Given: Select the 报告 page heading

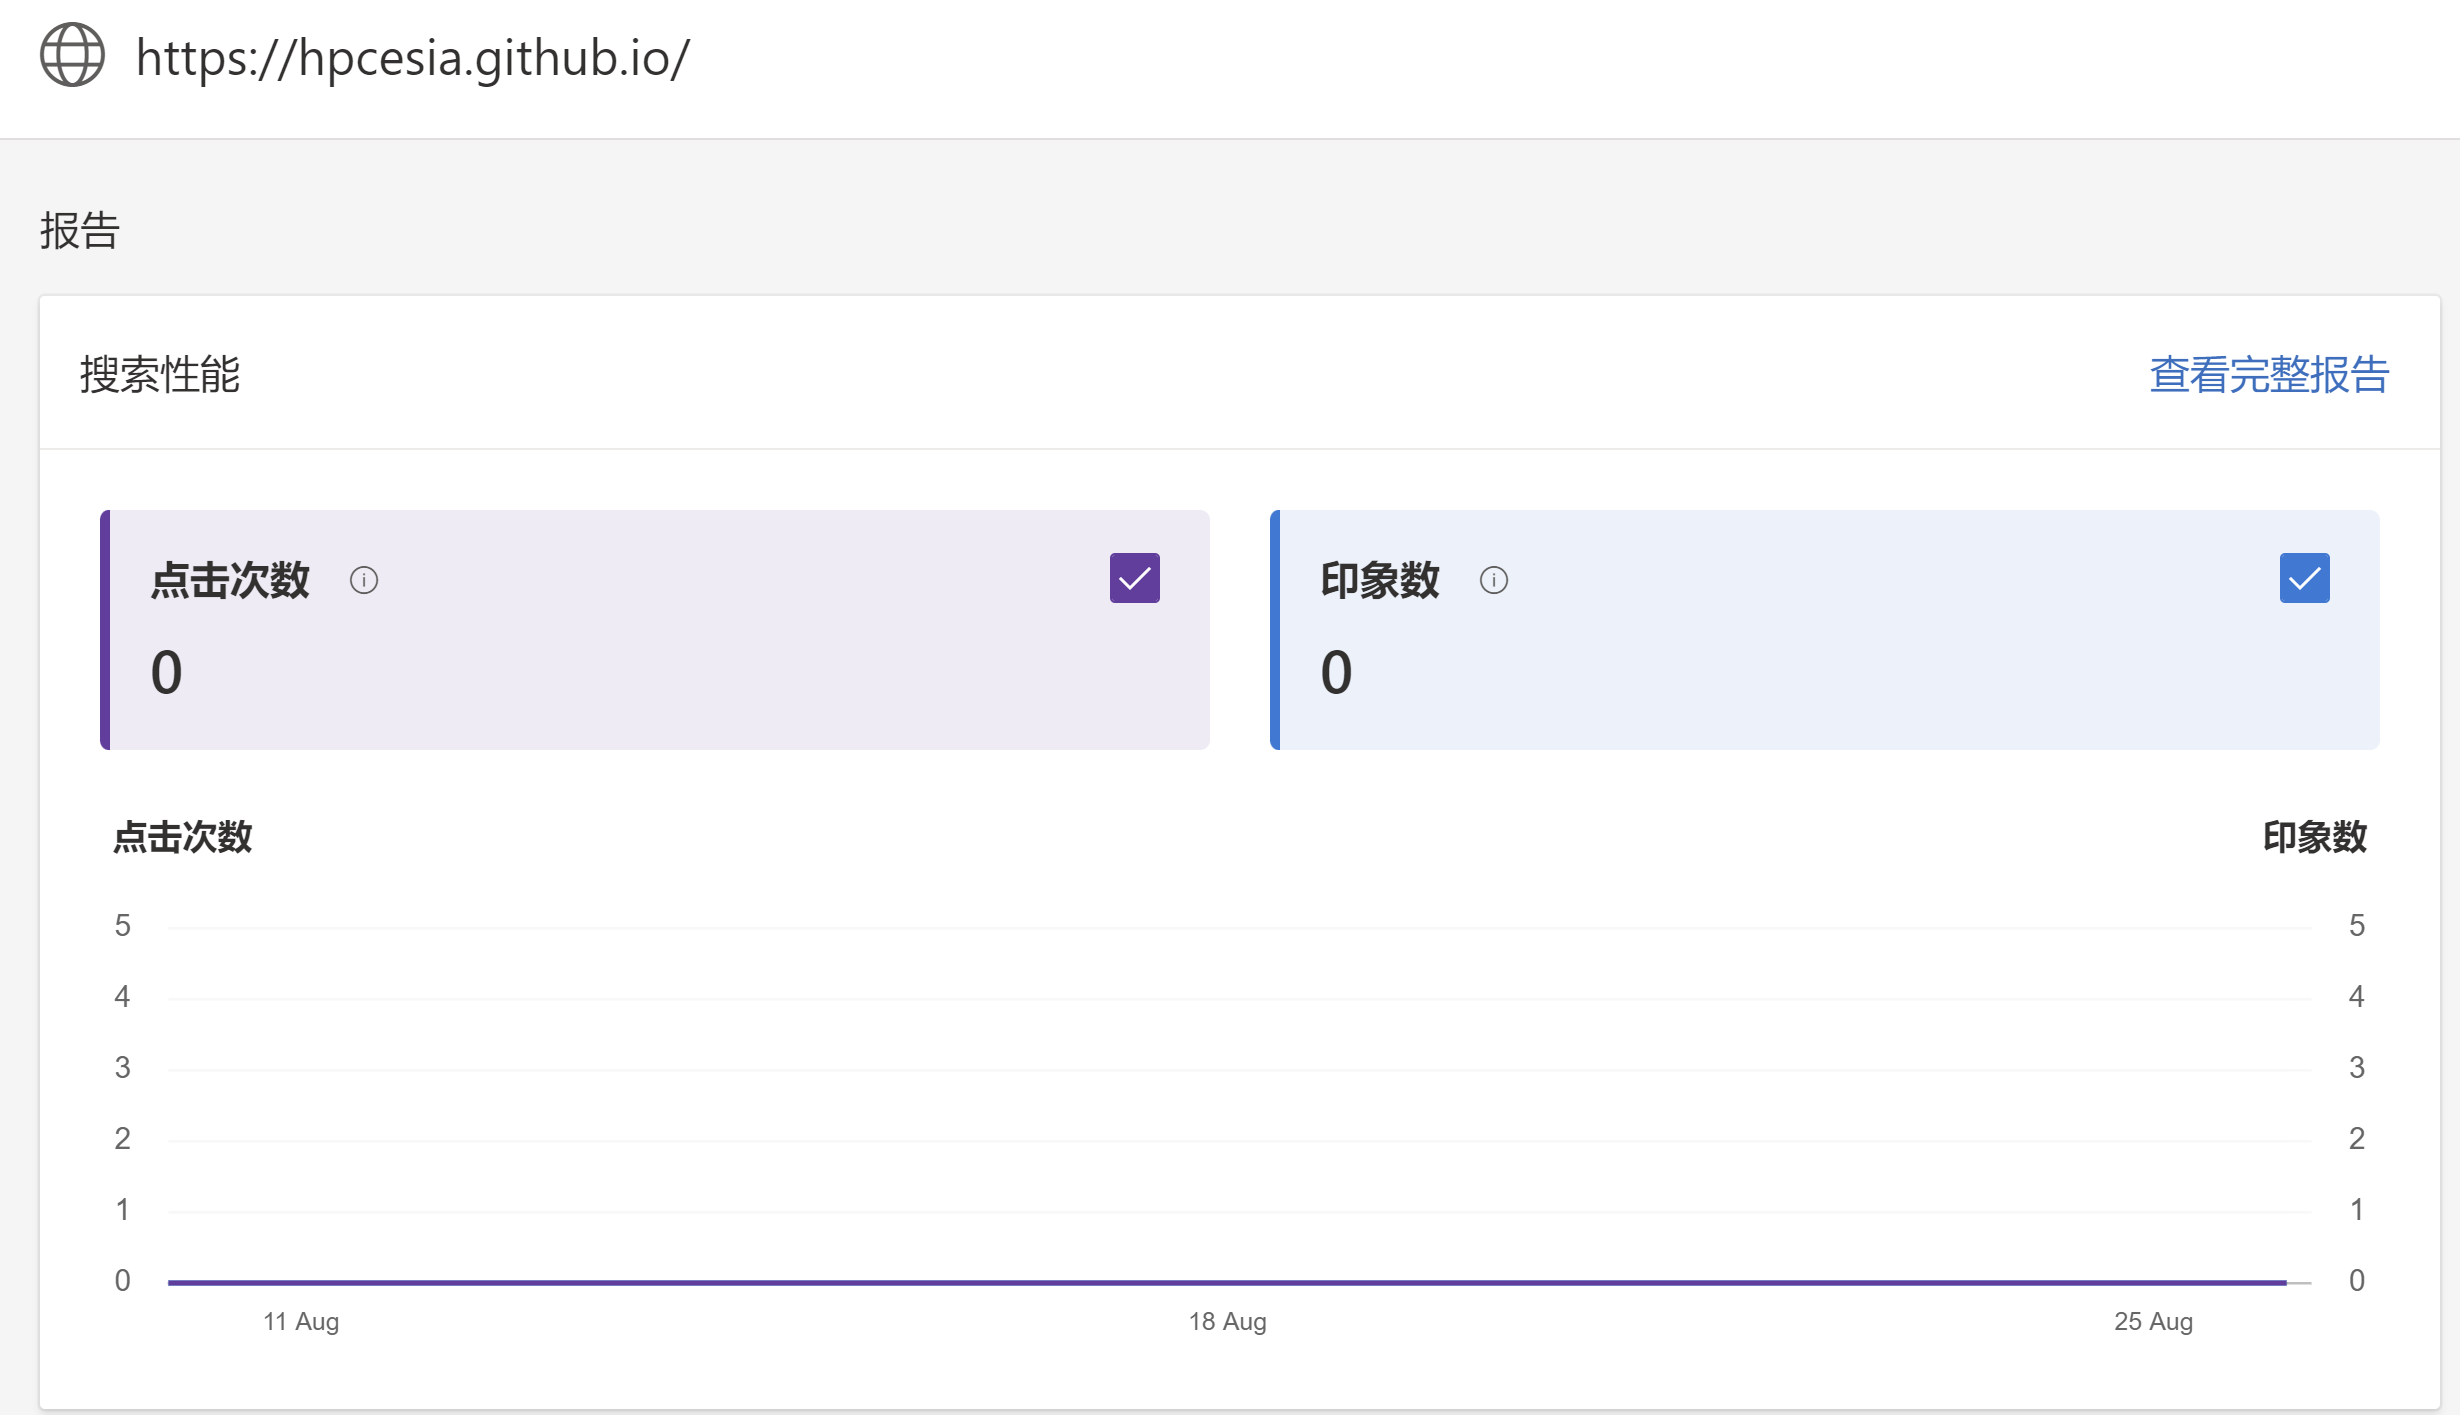Looking at the screenshot, I should click(79, 231).
